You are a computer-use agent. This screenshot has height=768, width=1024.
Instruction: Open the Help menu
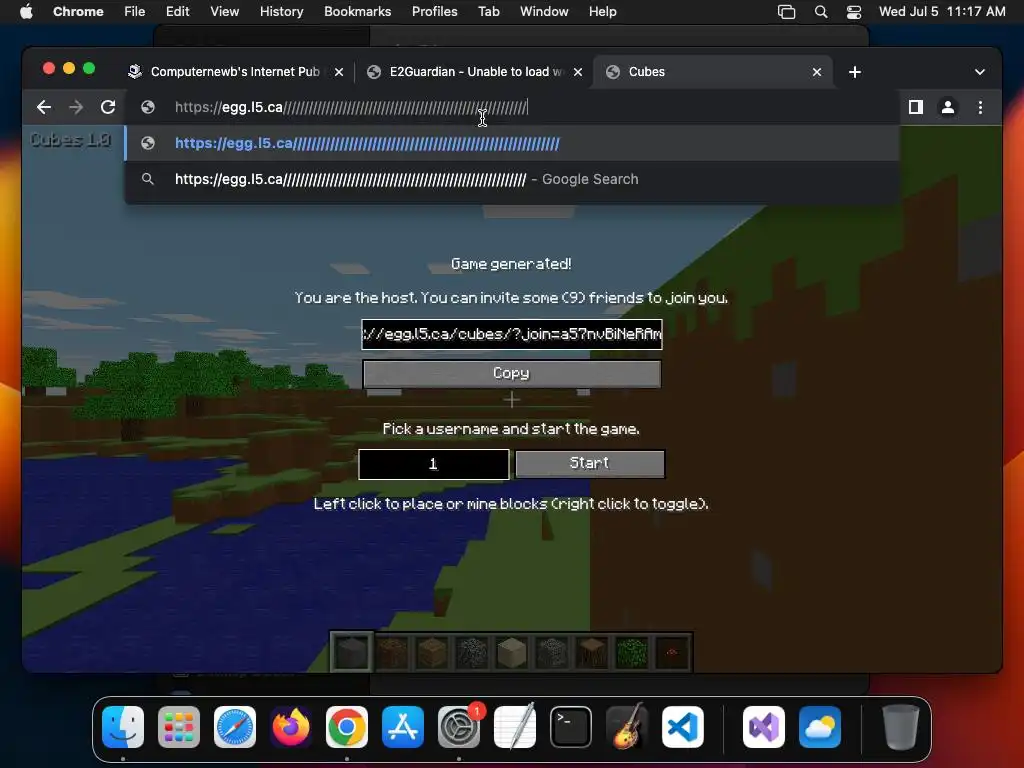602,12
